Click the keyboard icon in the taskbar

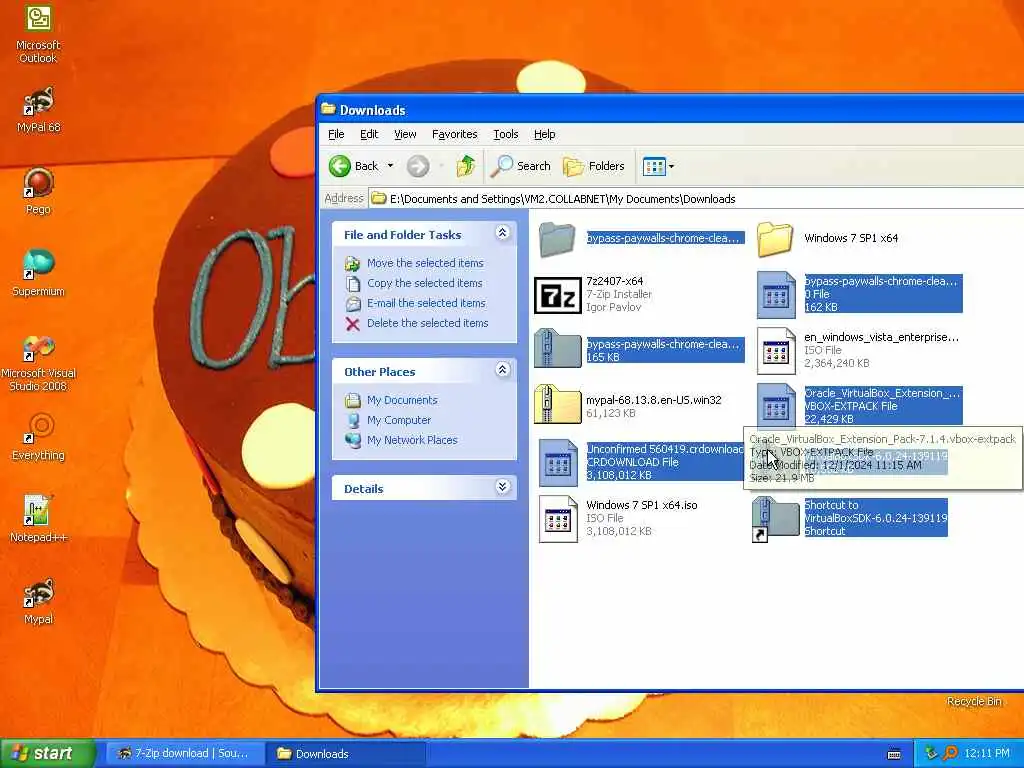pos(895,754)
